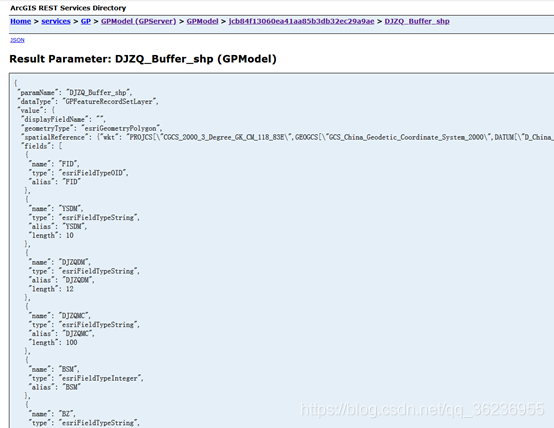Click the geometryType esriGeometryPolygon line
The width and height of the screenshot is (554, 428).
pos(92,128)
